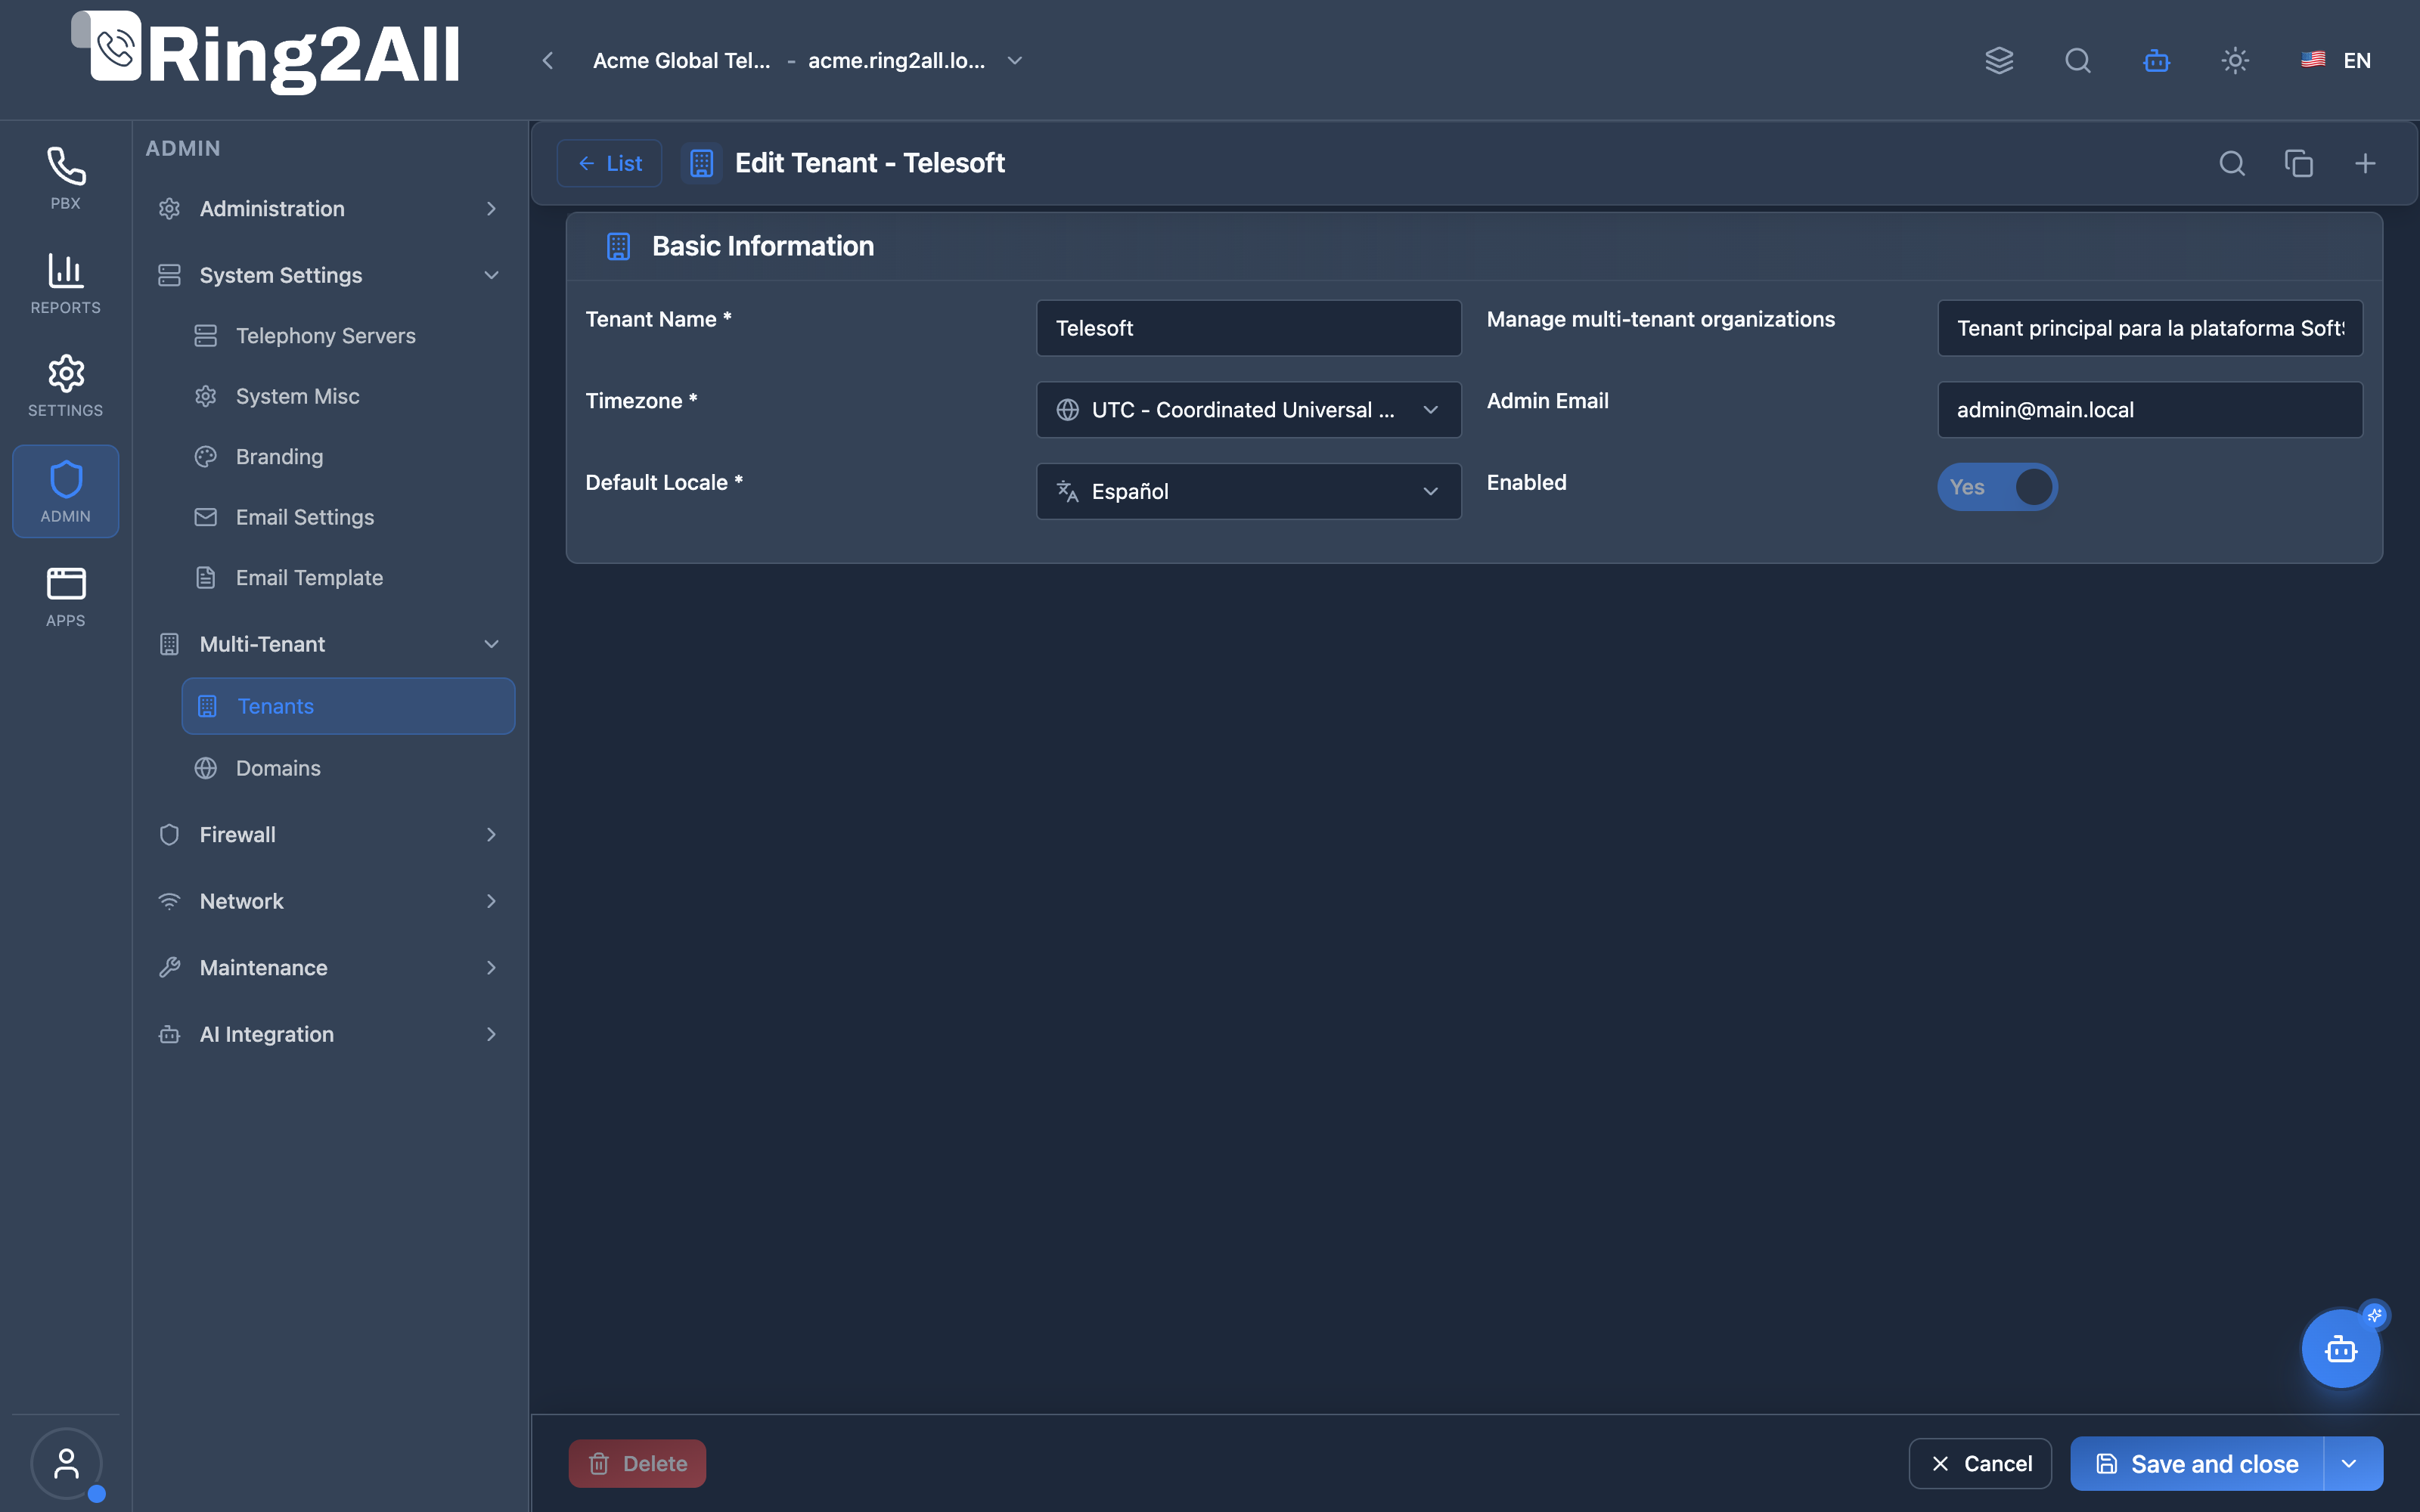Collapse the System Settings menu
Image resolution: width=2420 pixels, height=1512 pixels.
pos(328,275)
